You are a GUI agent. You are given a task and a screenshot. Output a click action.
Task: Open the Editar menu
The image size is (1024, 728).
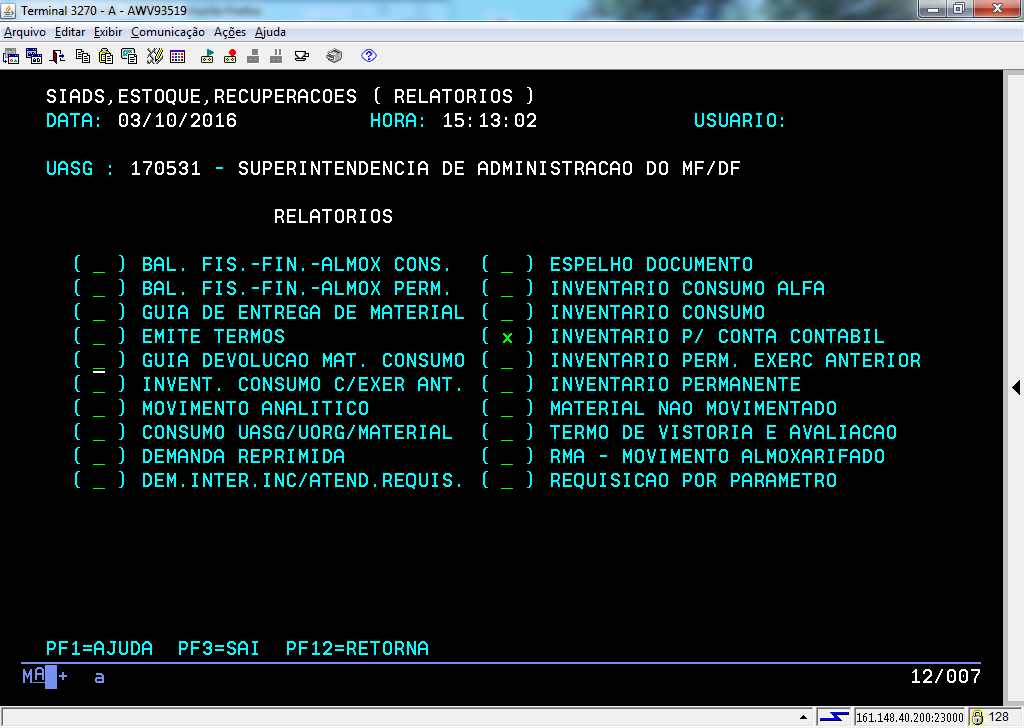pyautogui.click(x=70, y=32)
